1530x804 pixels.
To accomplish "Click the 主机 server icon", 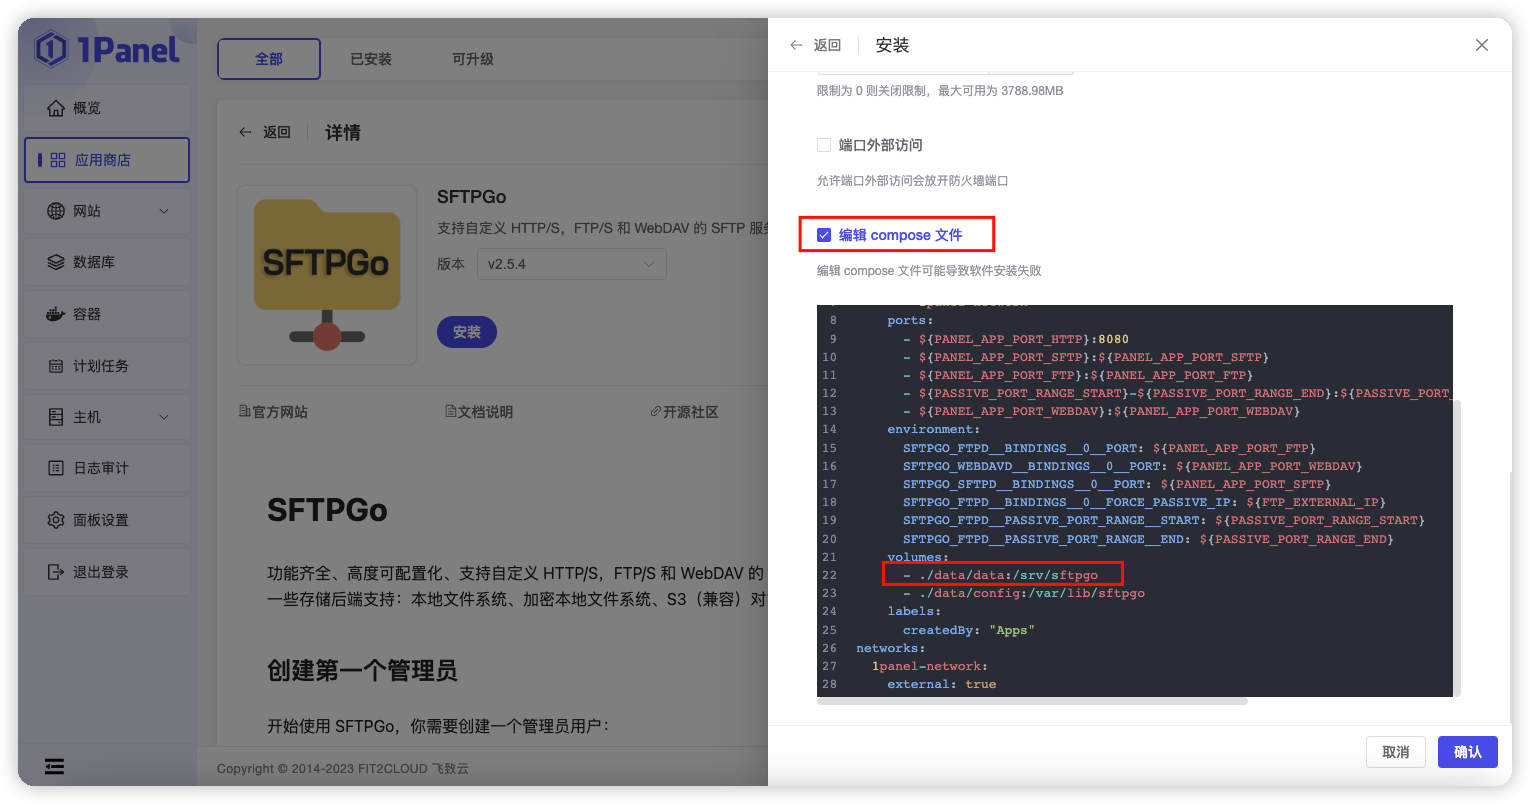I will click(56, 417).
